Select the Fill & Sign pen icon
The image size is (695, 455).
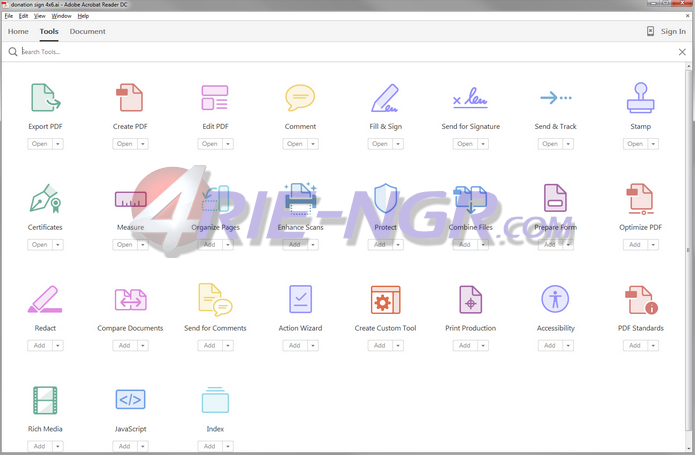pyautogui.click(x=385, y=97)
